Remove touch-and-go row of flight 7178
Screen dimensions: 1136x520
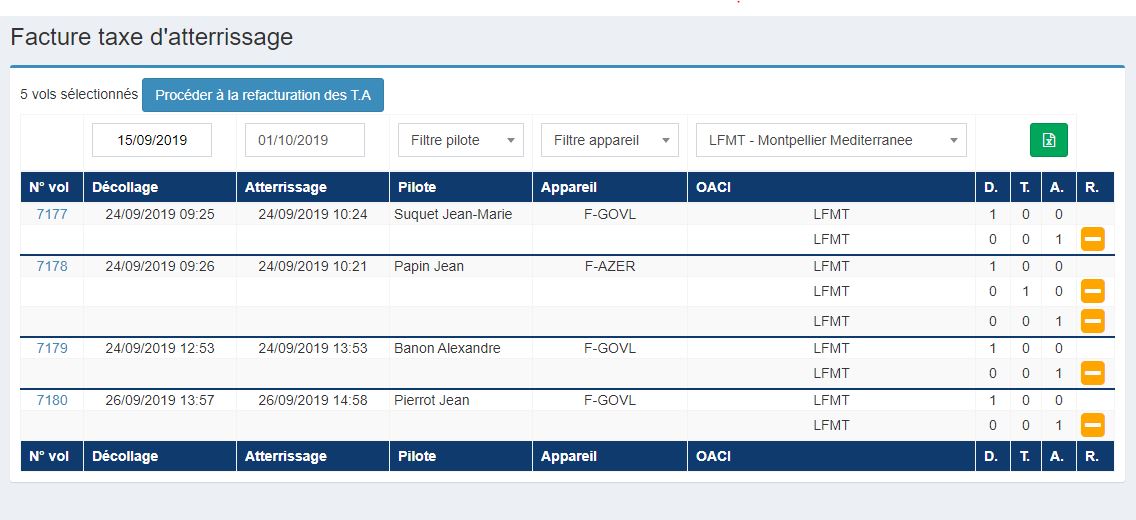tap(1093, 291)
